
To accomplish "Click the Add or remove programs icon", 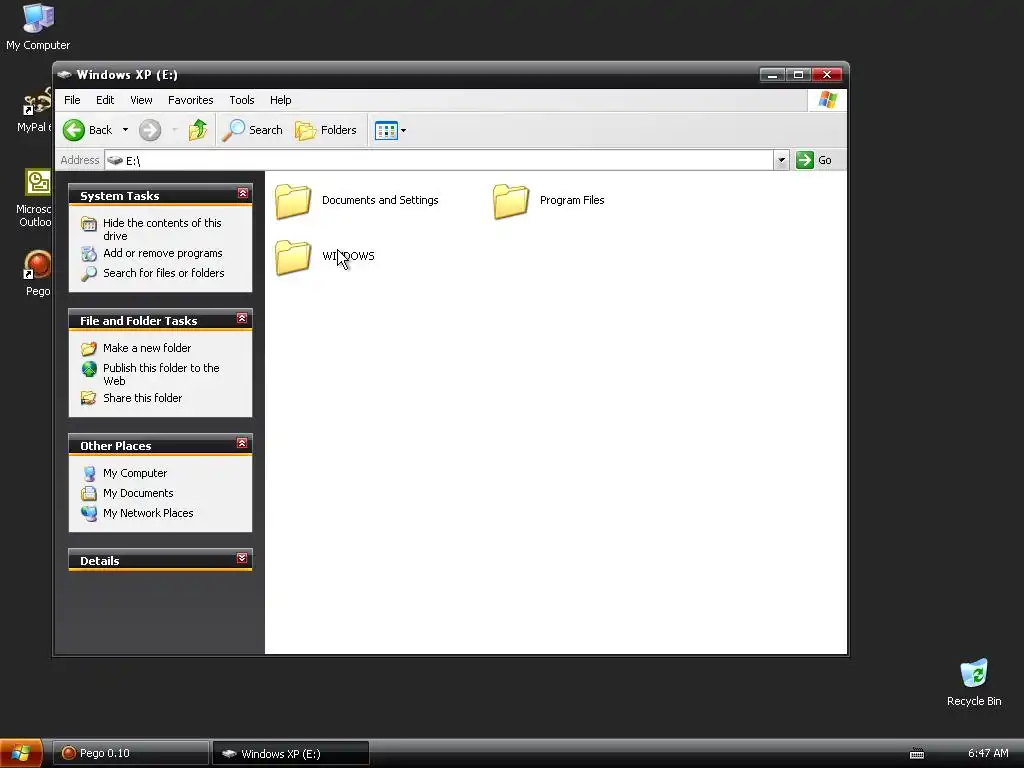I will pos(89,253).
